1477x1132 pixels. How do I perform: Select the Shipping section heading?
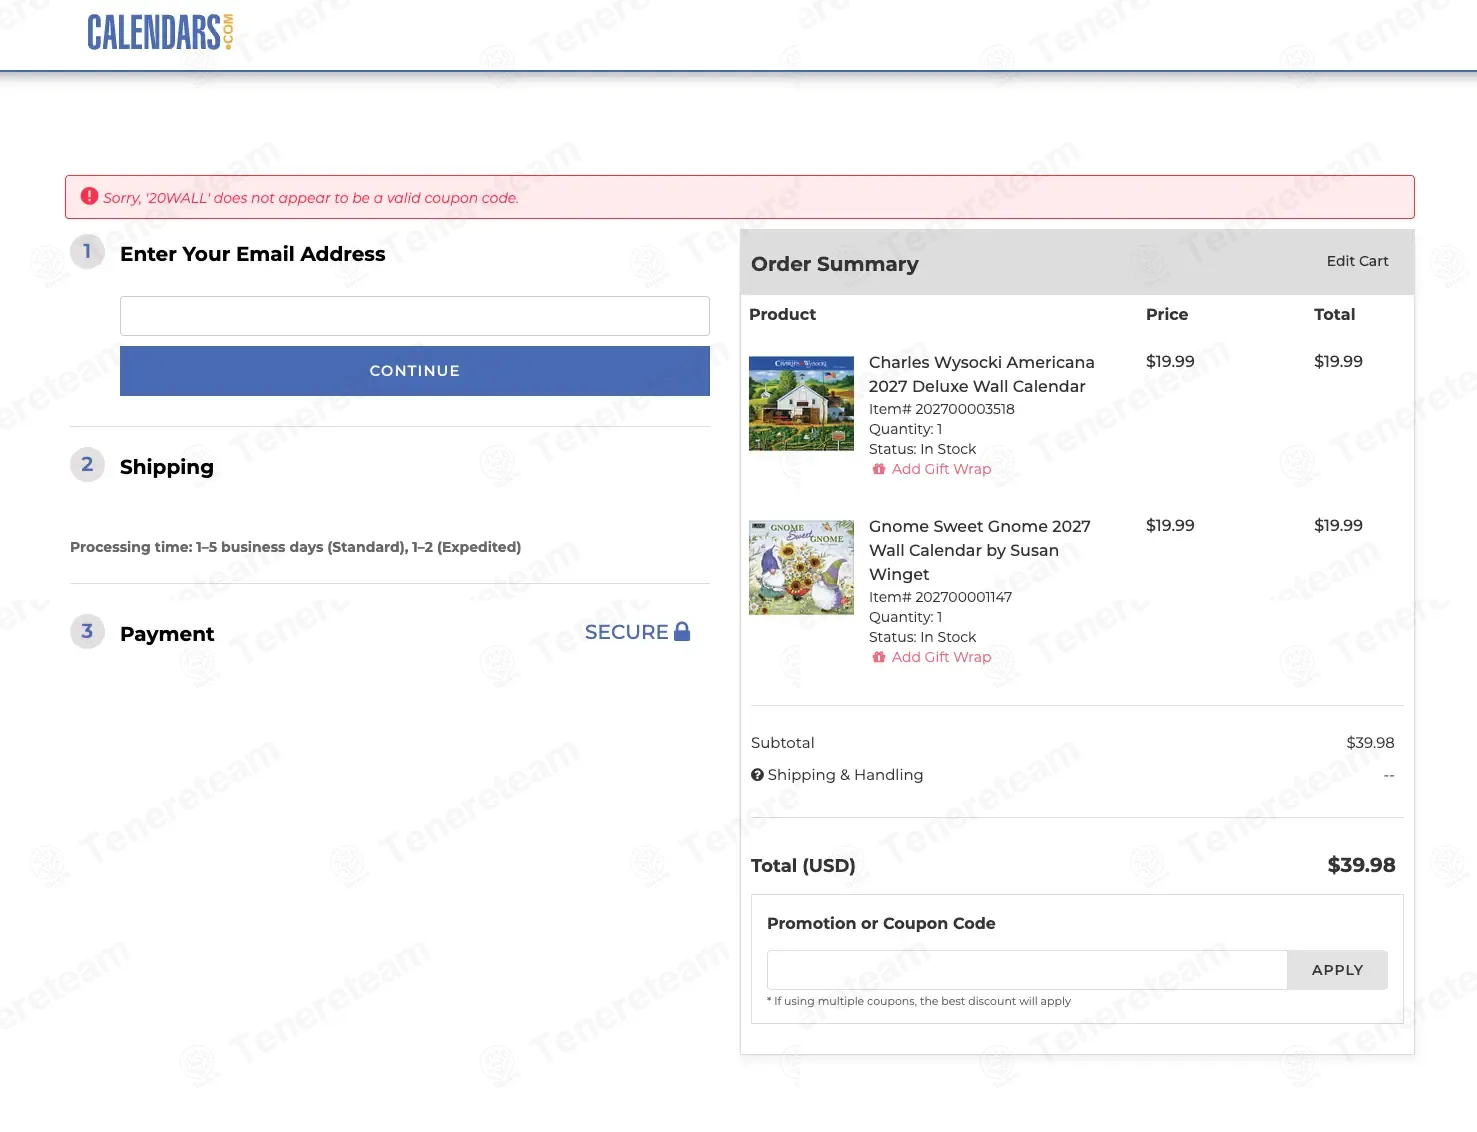[x=167, y=467]
